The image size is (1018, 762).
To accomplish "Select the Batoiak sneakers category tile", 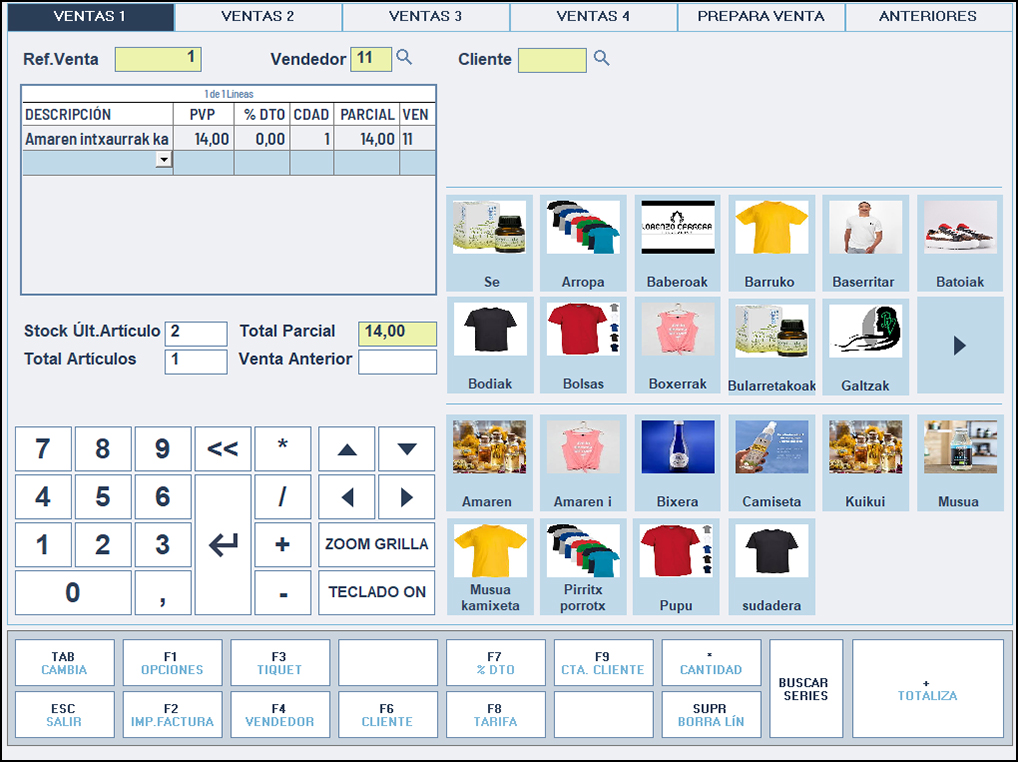I will 959,243.
